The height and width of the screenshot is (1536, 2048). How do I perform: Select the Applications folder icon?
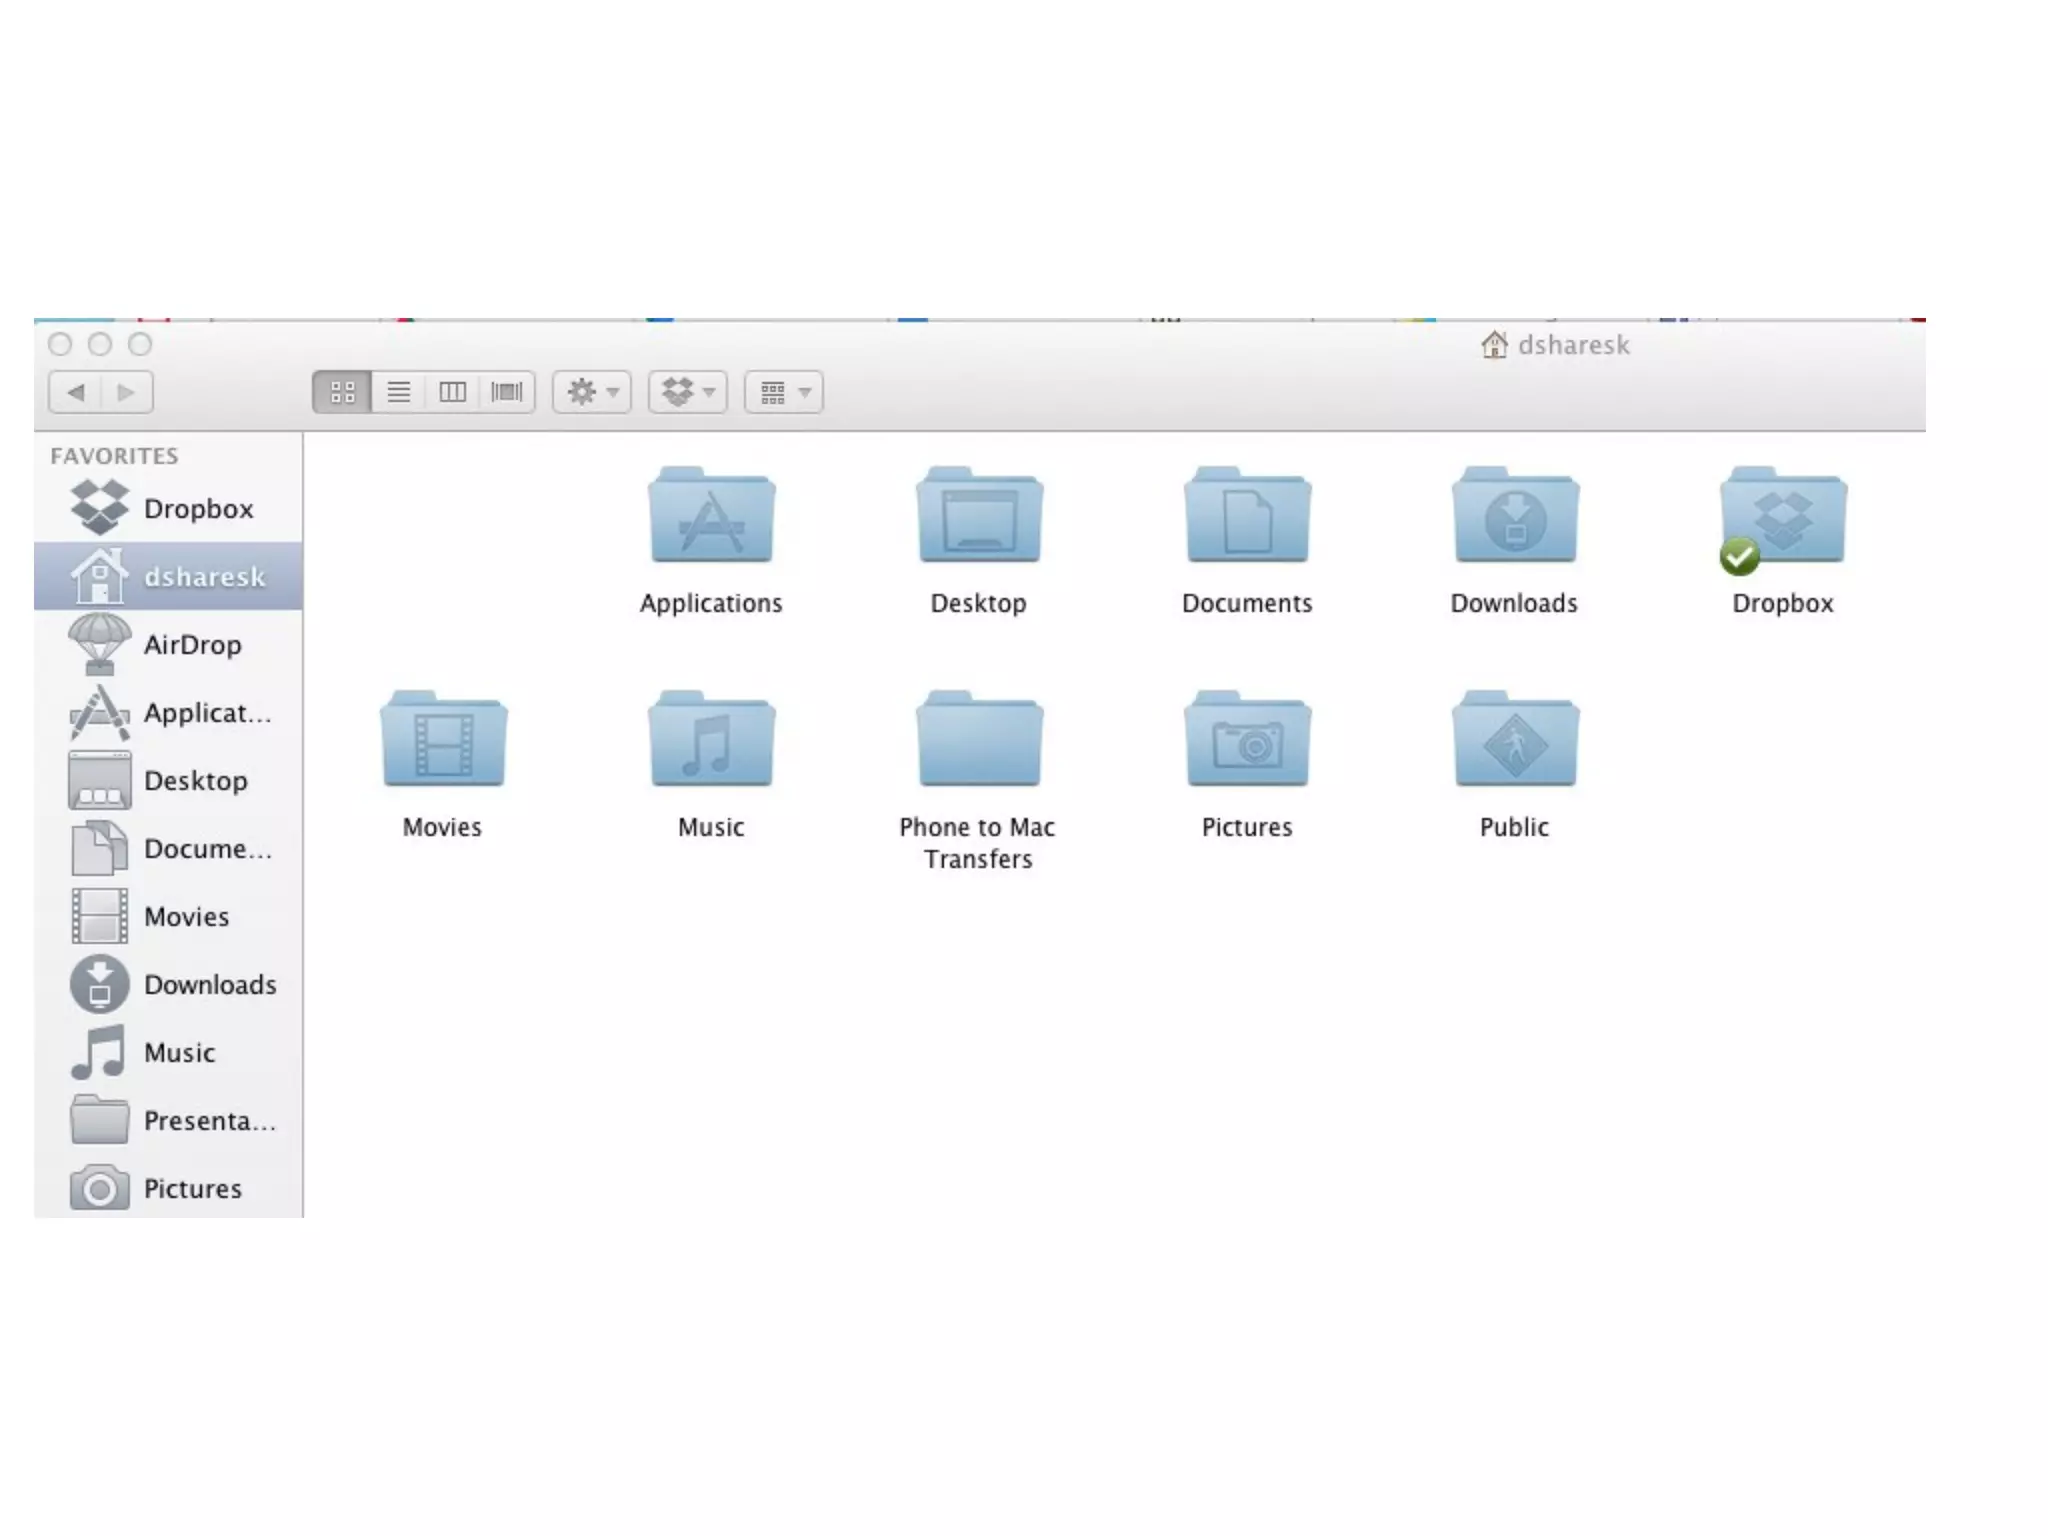(x=711, y=518)
